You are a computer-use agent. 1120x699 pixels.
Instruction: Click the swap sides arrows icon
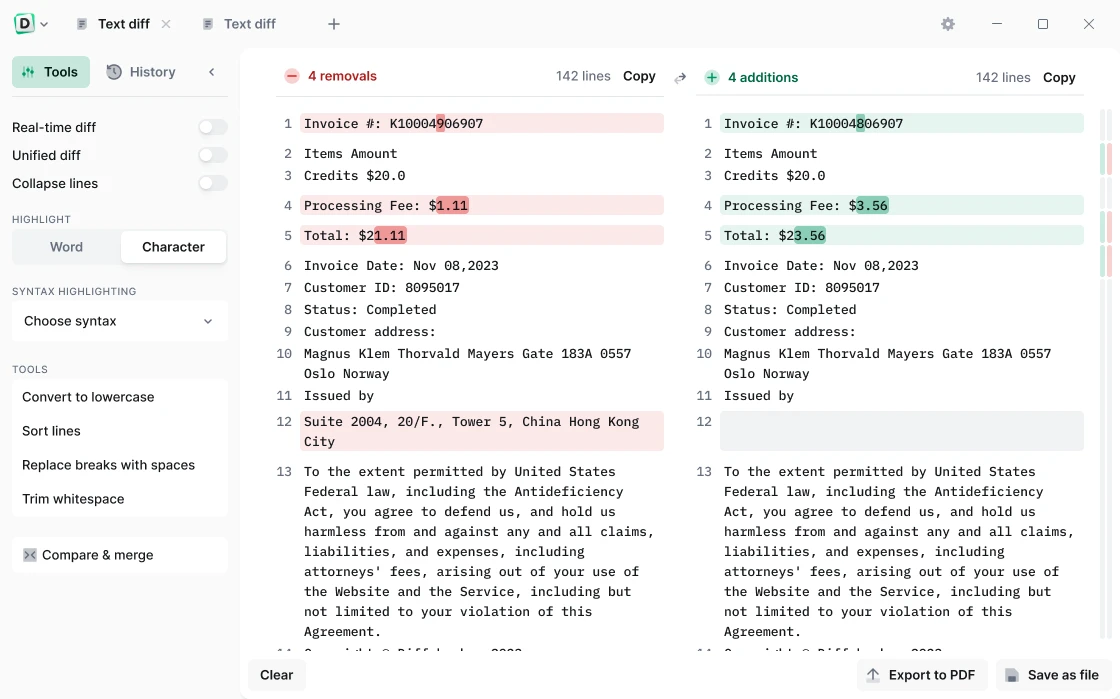click(x=680, y=78)
